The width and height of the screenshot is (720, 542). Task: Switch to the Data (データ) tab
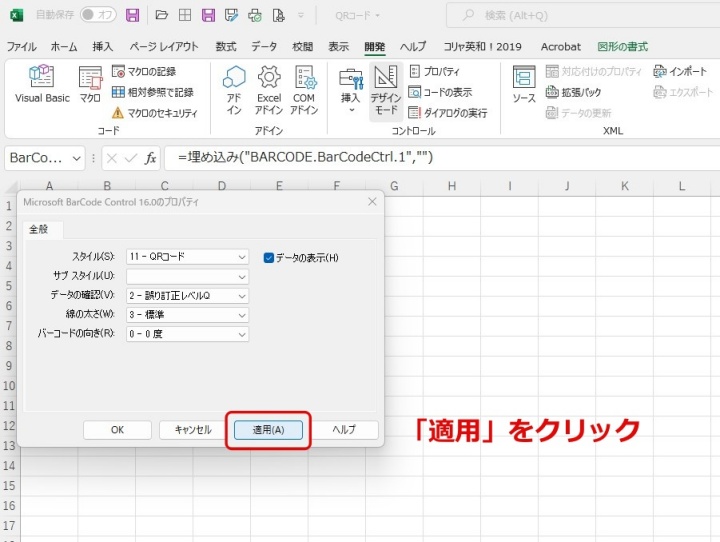click(x=264, y=47)
